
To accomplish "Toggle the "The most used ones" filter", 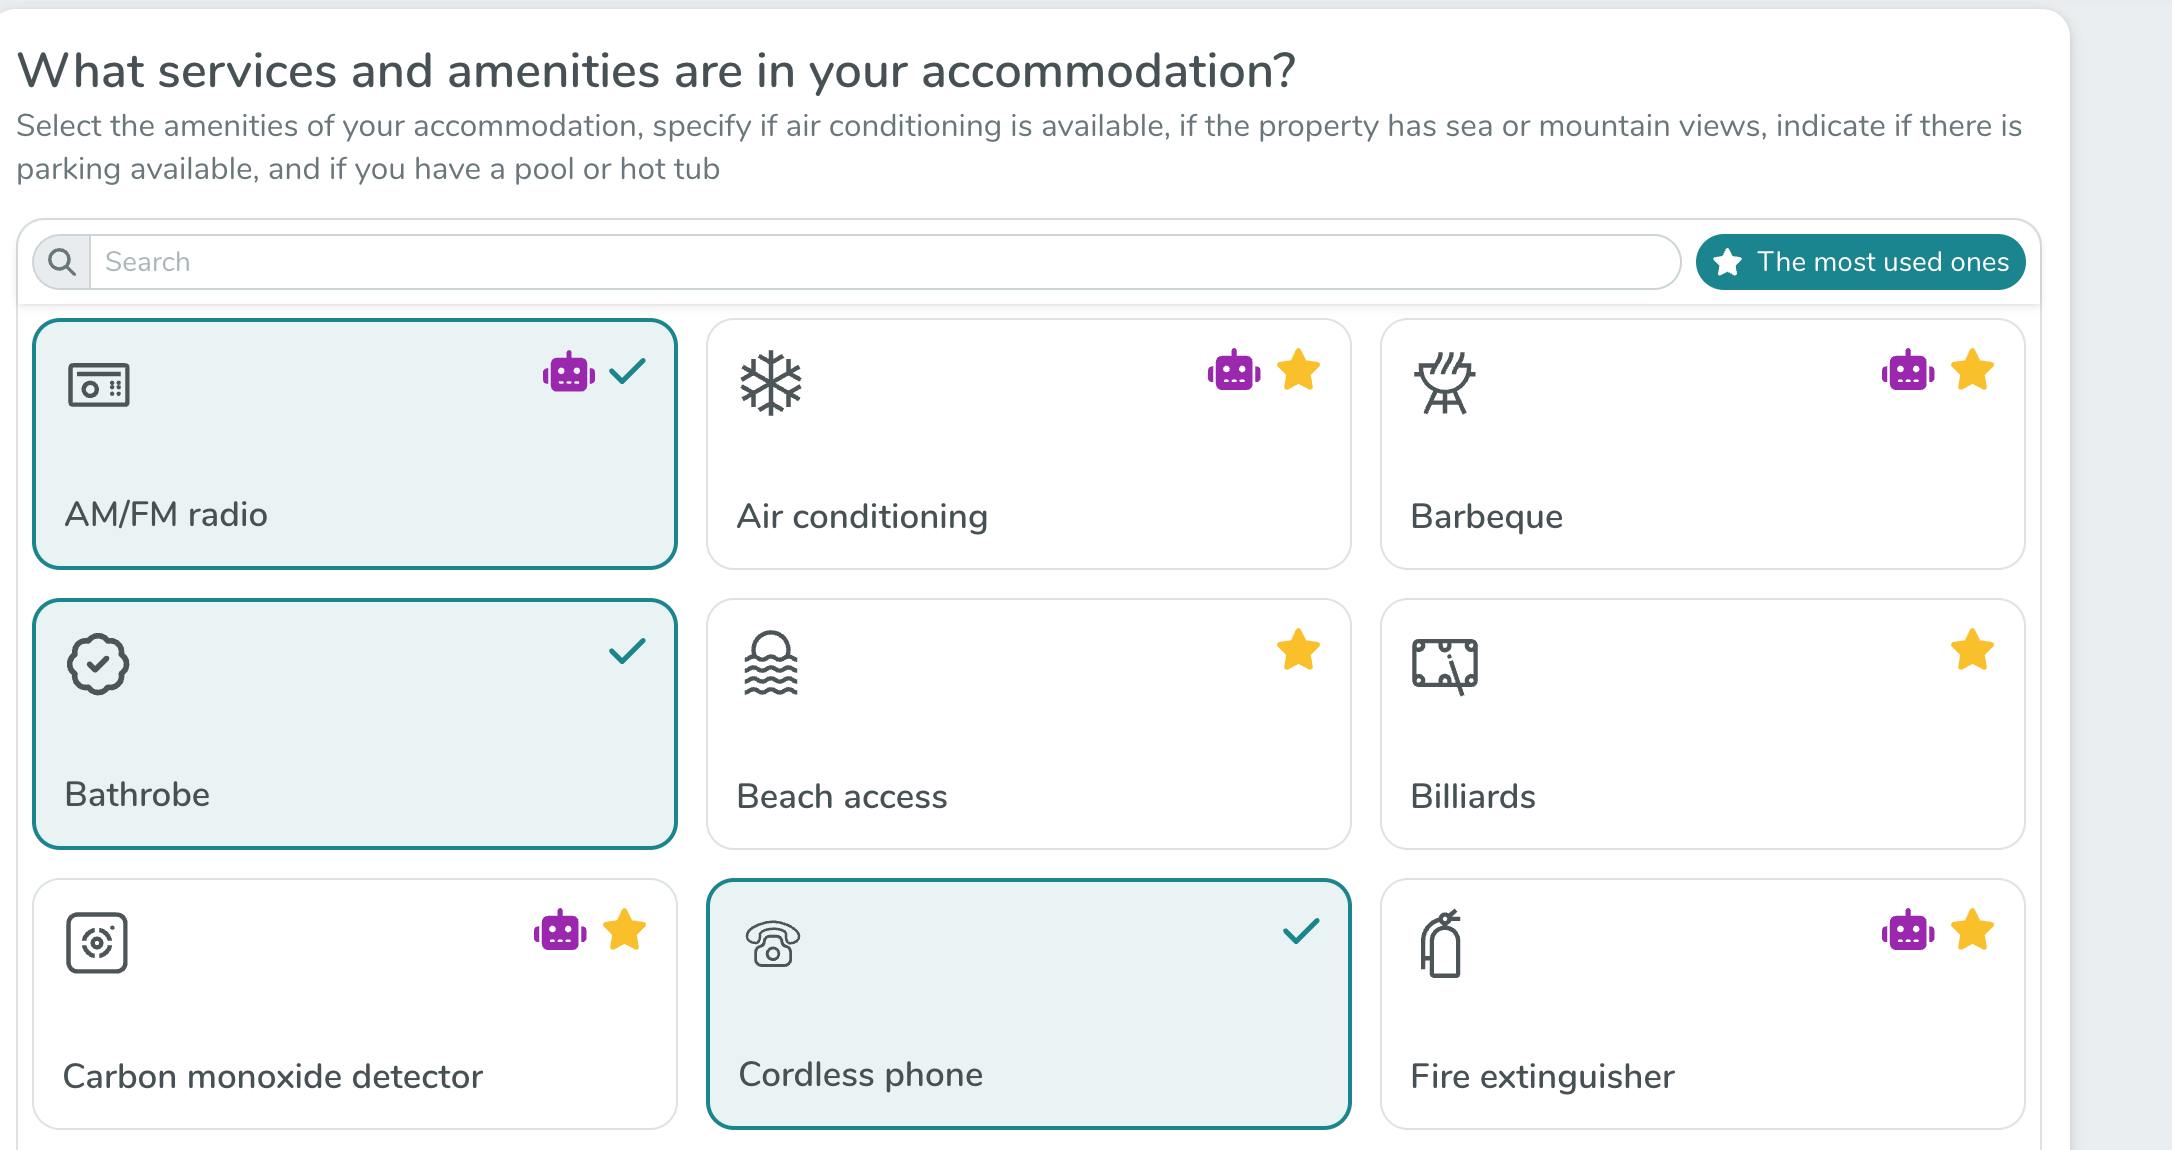I will coord(1860,262).
